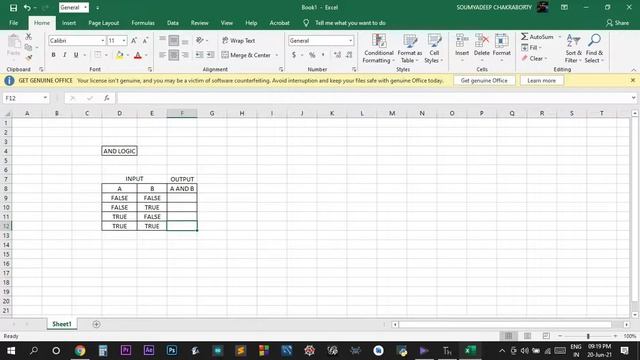Image resolution: width=640 pixels, height=360 pixels.
Task: Click AutoSum sigma button
Action: pos(537,37)
